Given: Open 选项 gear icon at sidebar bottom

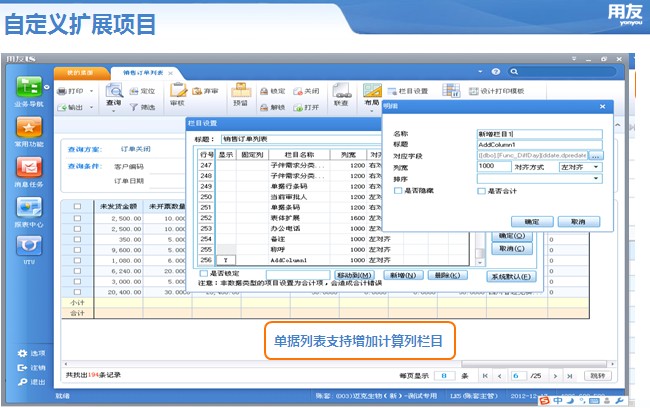Looking at the screenshot, I should (x=22, y=353).
